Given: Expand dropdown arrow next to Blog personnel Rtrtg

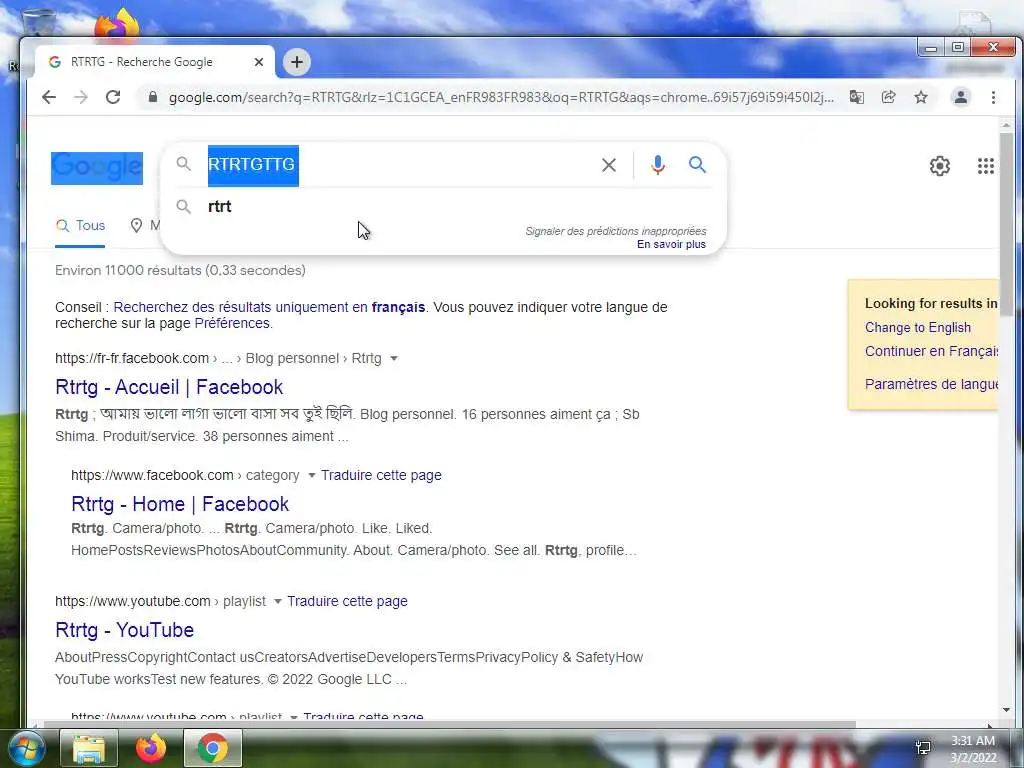Looking at the screenshot, I should (394, 359).
